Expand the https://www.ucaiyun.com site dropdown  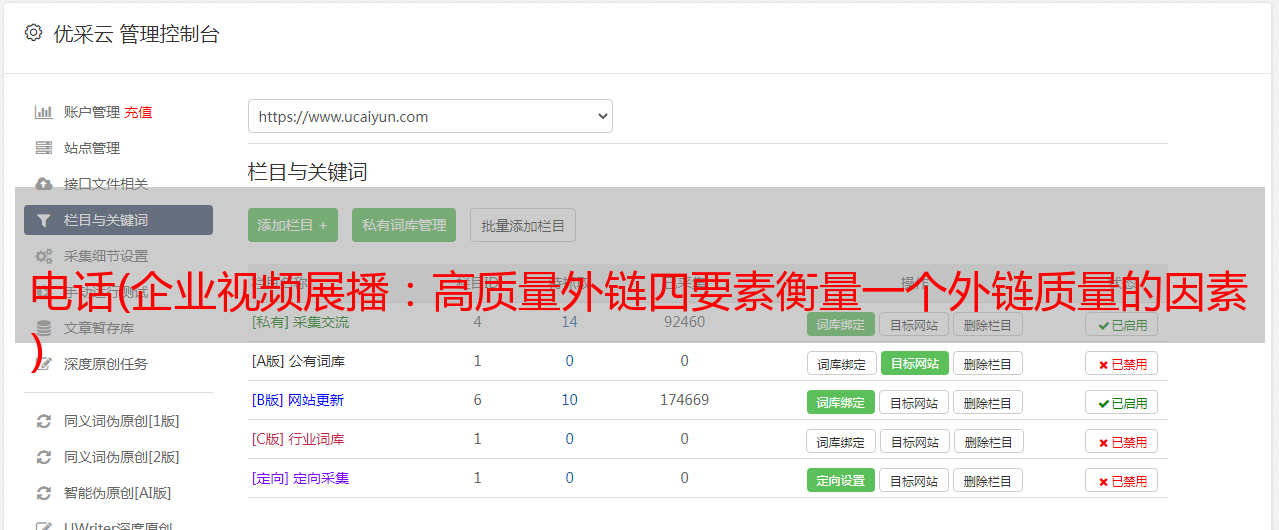tap(430, 116)
